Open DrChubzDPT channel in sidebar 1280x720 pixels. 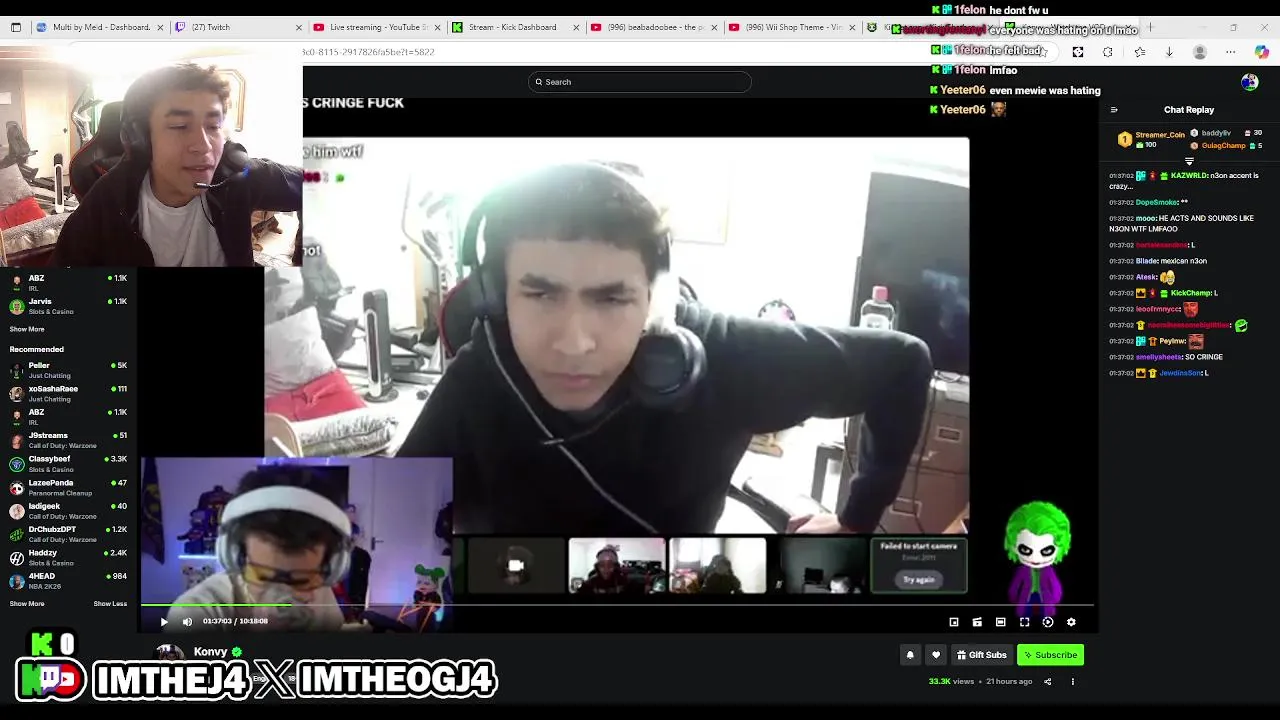68,534
